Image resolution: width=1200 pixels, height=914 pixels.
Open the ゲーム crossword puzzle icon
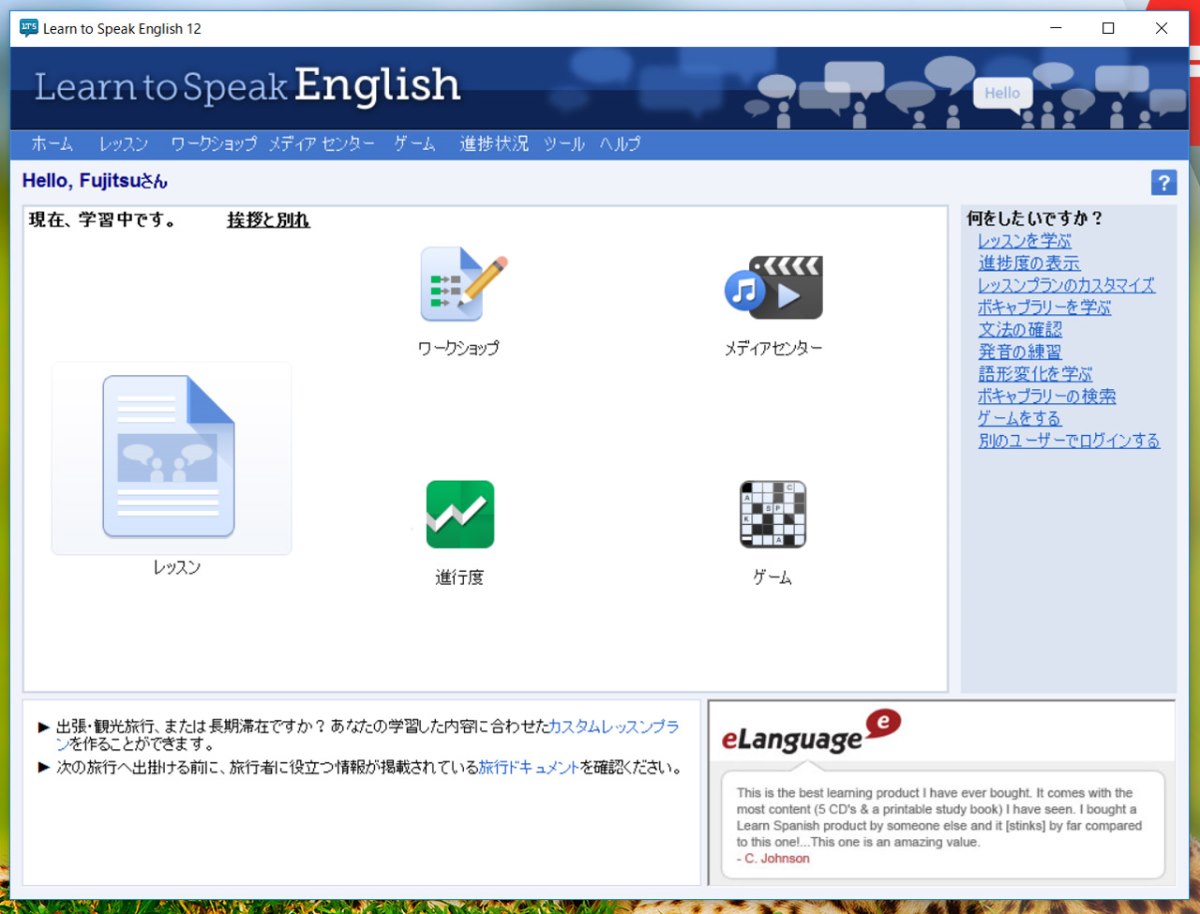tap(772, 516)
